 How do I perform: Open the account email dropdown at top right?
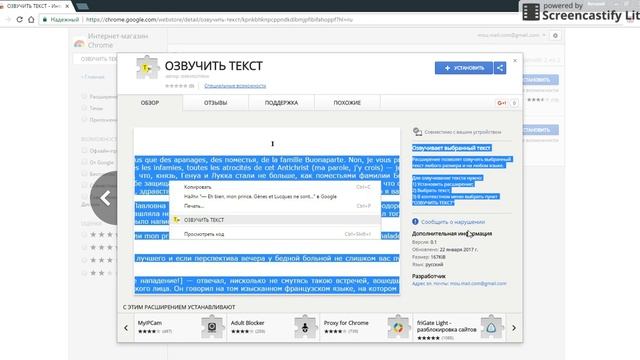pyautogui.click(x=511, y=36)
